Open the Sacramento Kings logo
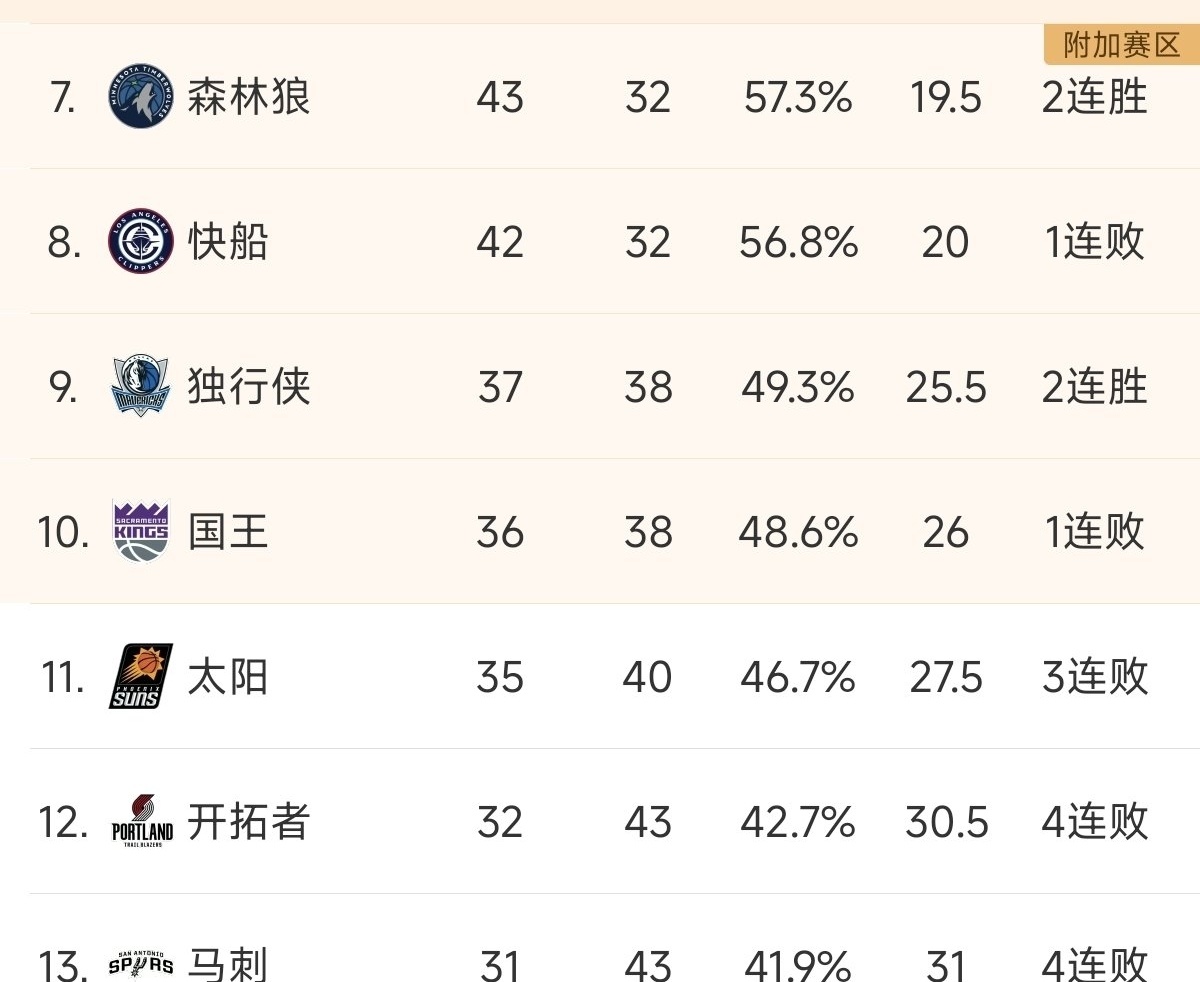This screenshot has width=1200, height=982. click(141, 531)
